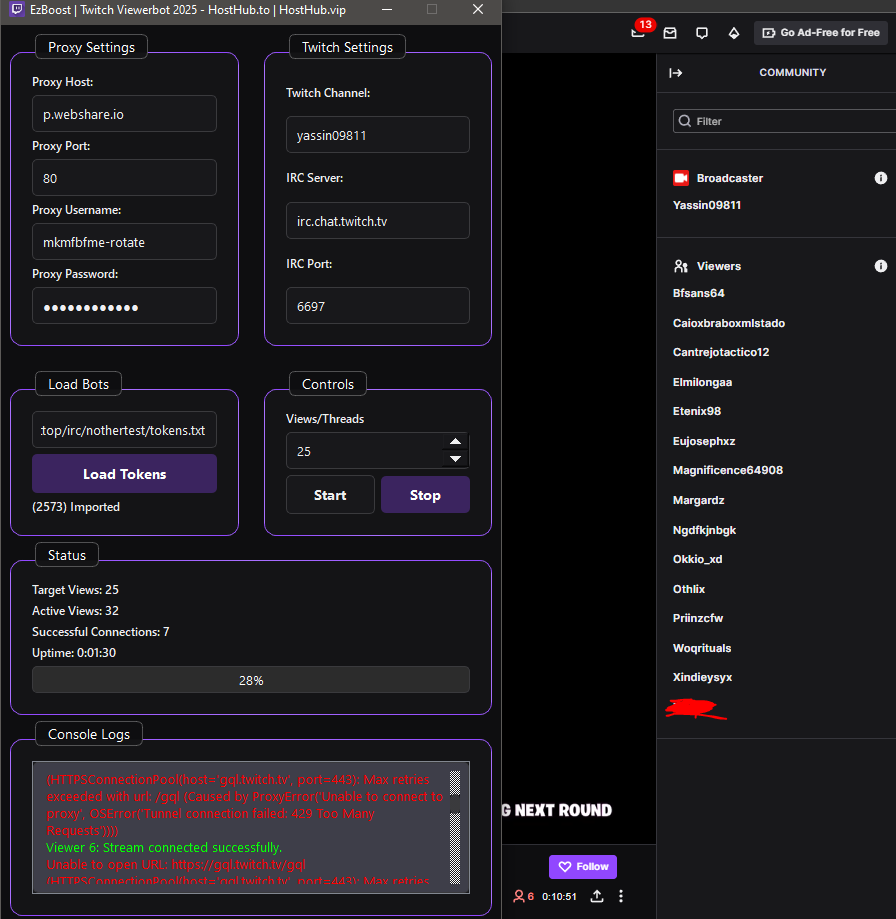Click broadcaster name Yassin09811
Image resolution: width=896 pixels, height=919 pixels.
[707, 205]
